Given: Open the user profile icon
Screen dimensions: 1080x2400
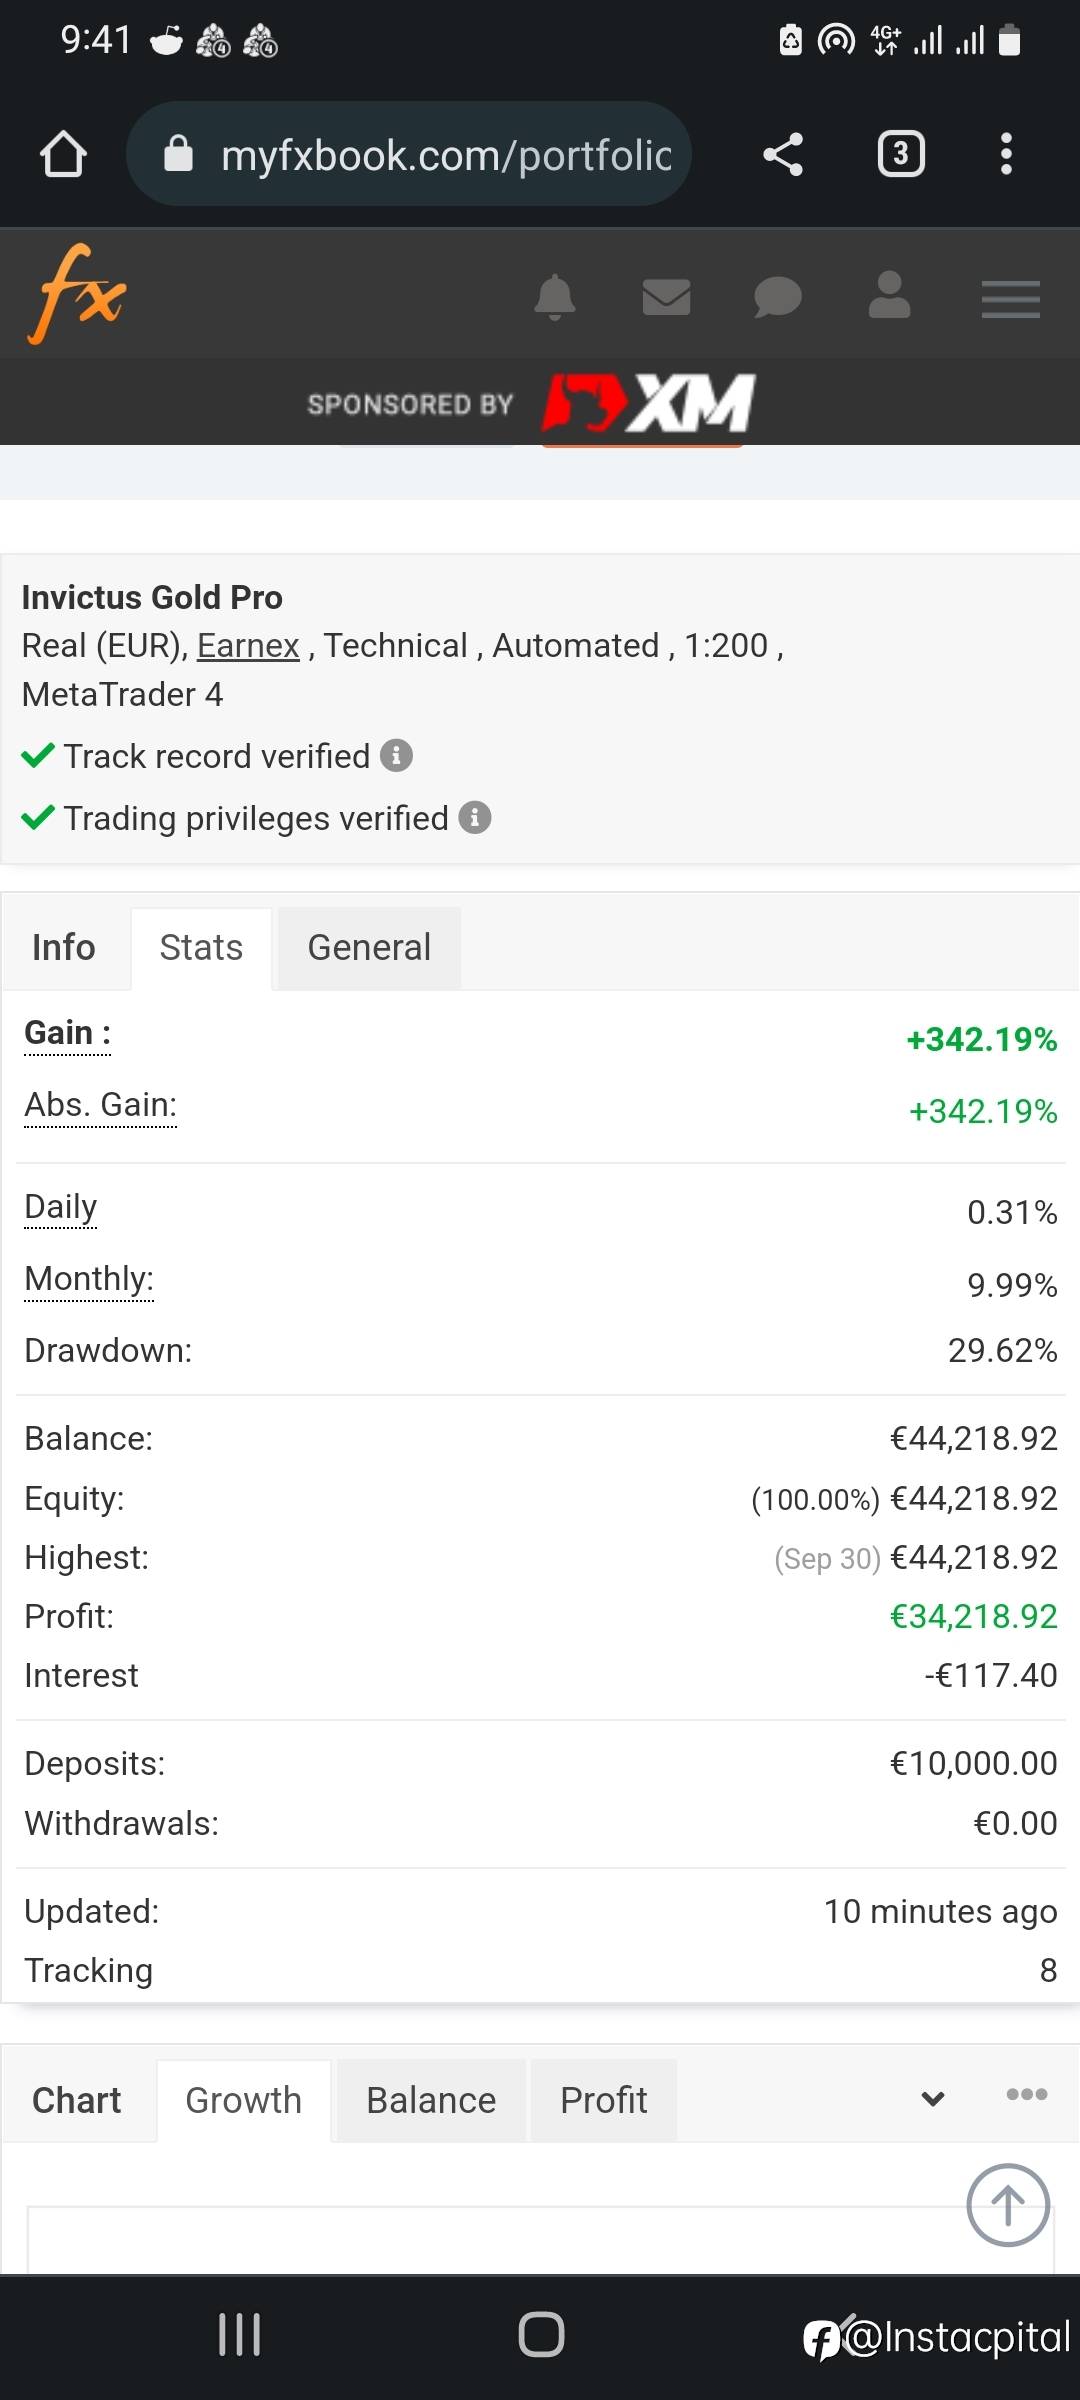Looking at the screenshot, I should 889,296.
